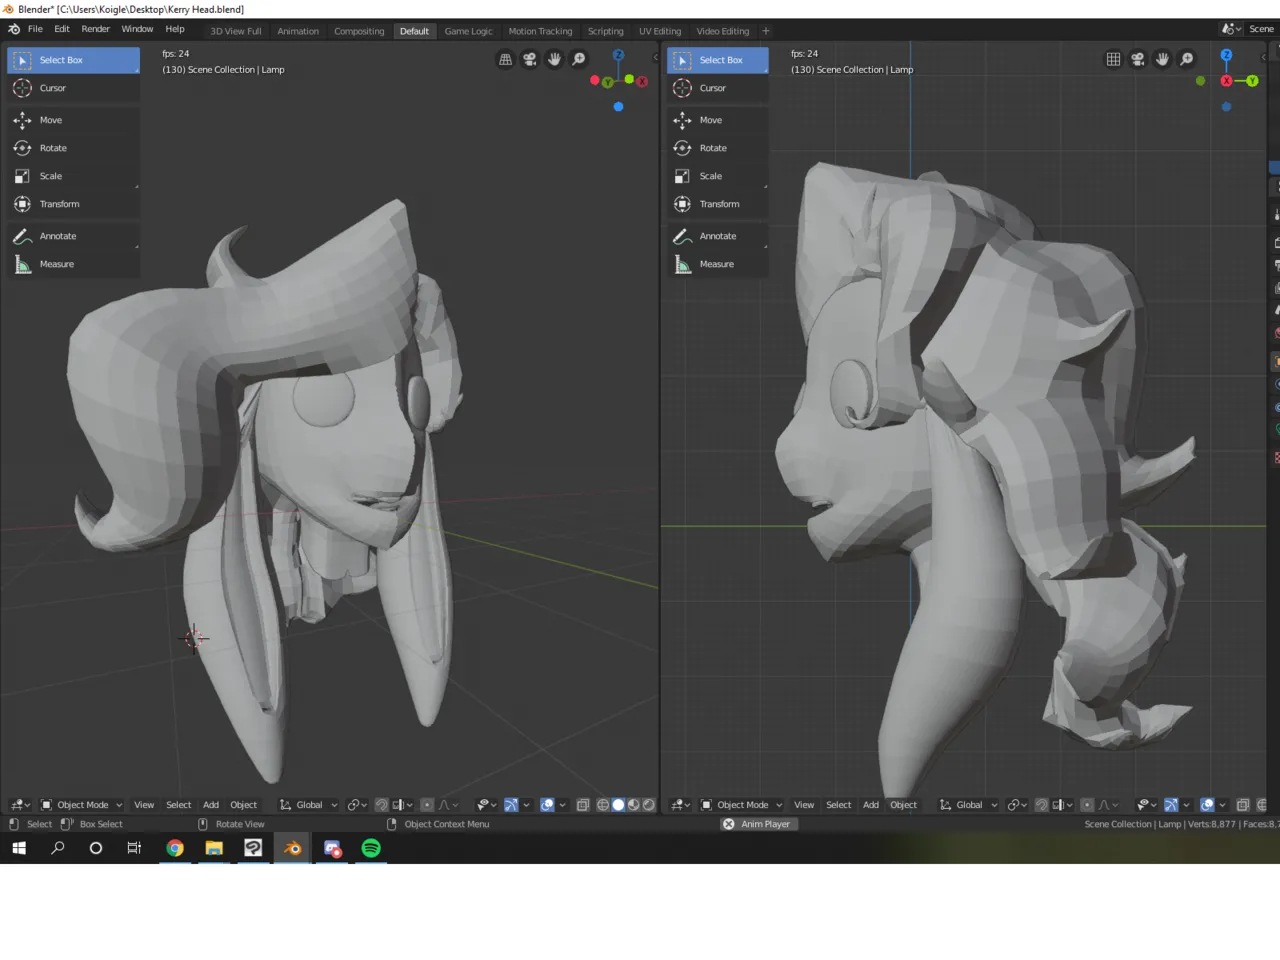Toggle overlays button in left viewport header
This screenshot has height=960, width=1280.
click(x=547, y=805)
